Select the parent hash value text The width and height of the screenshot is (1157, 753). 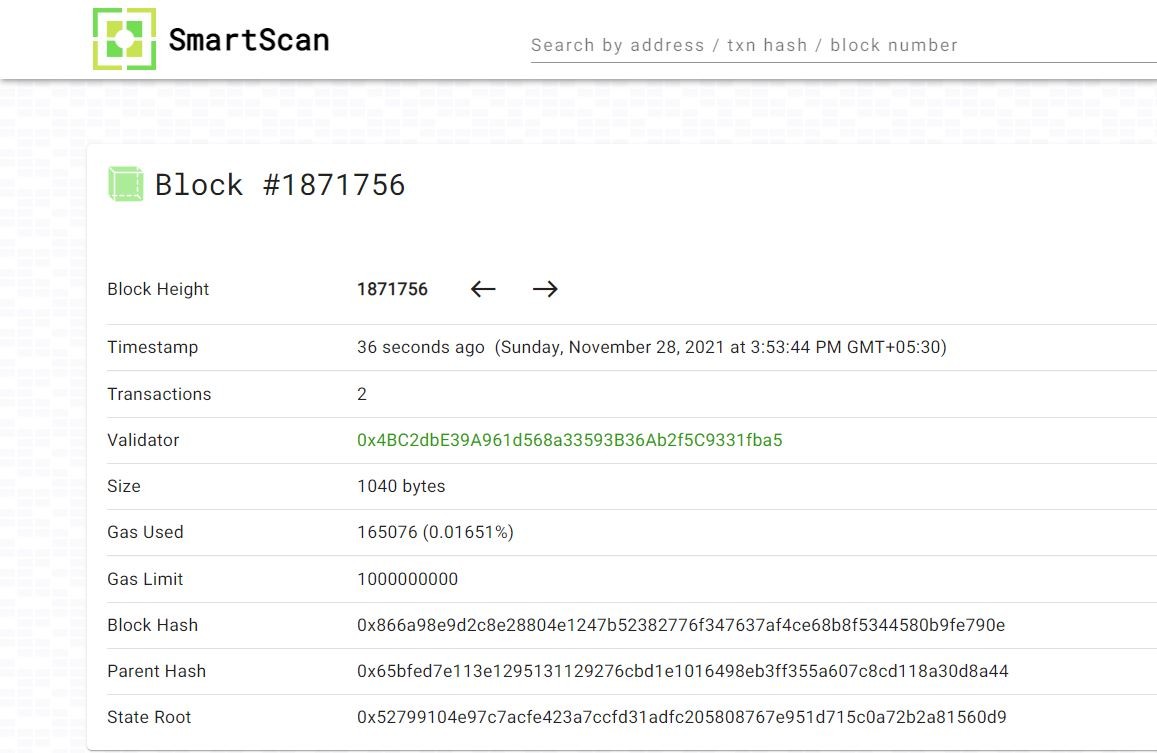point(683,671)
